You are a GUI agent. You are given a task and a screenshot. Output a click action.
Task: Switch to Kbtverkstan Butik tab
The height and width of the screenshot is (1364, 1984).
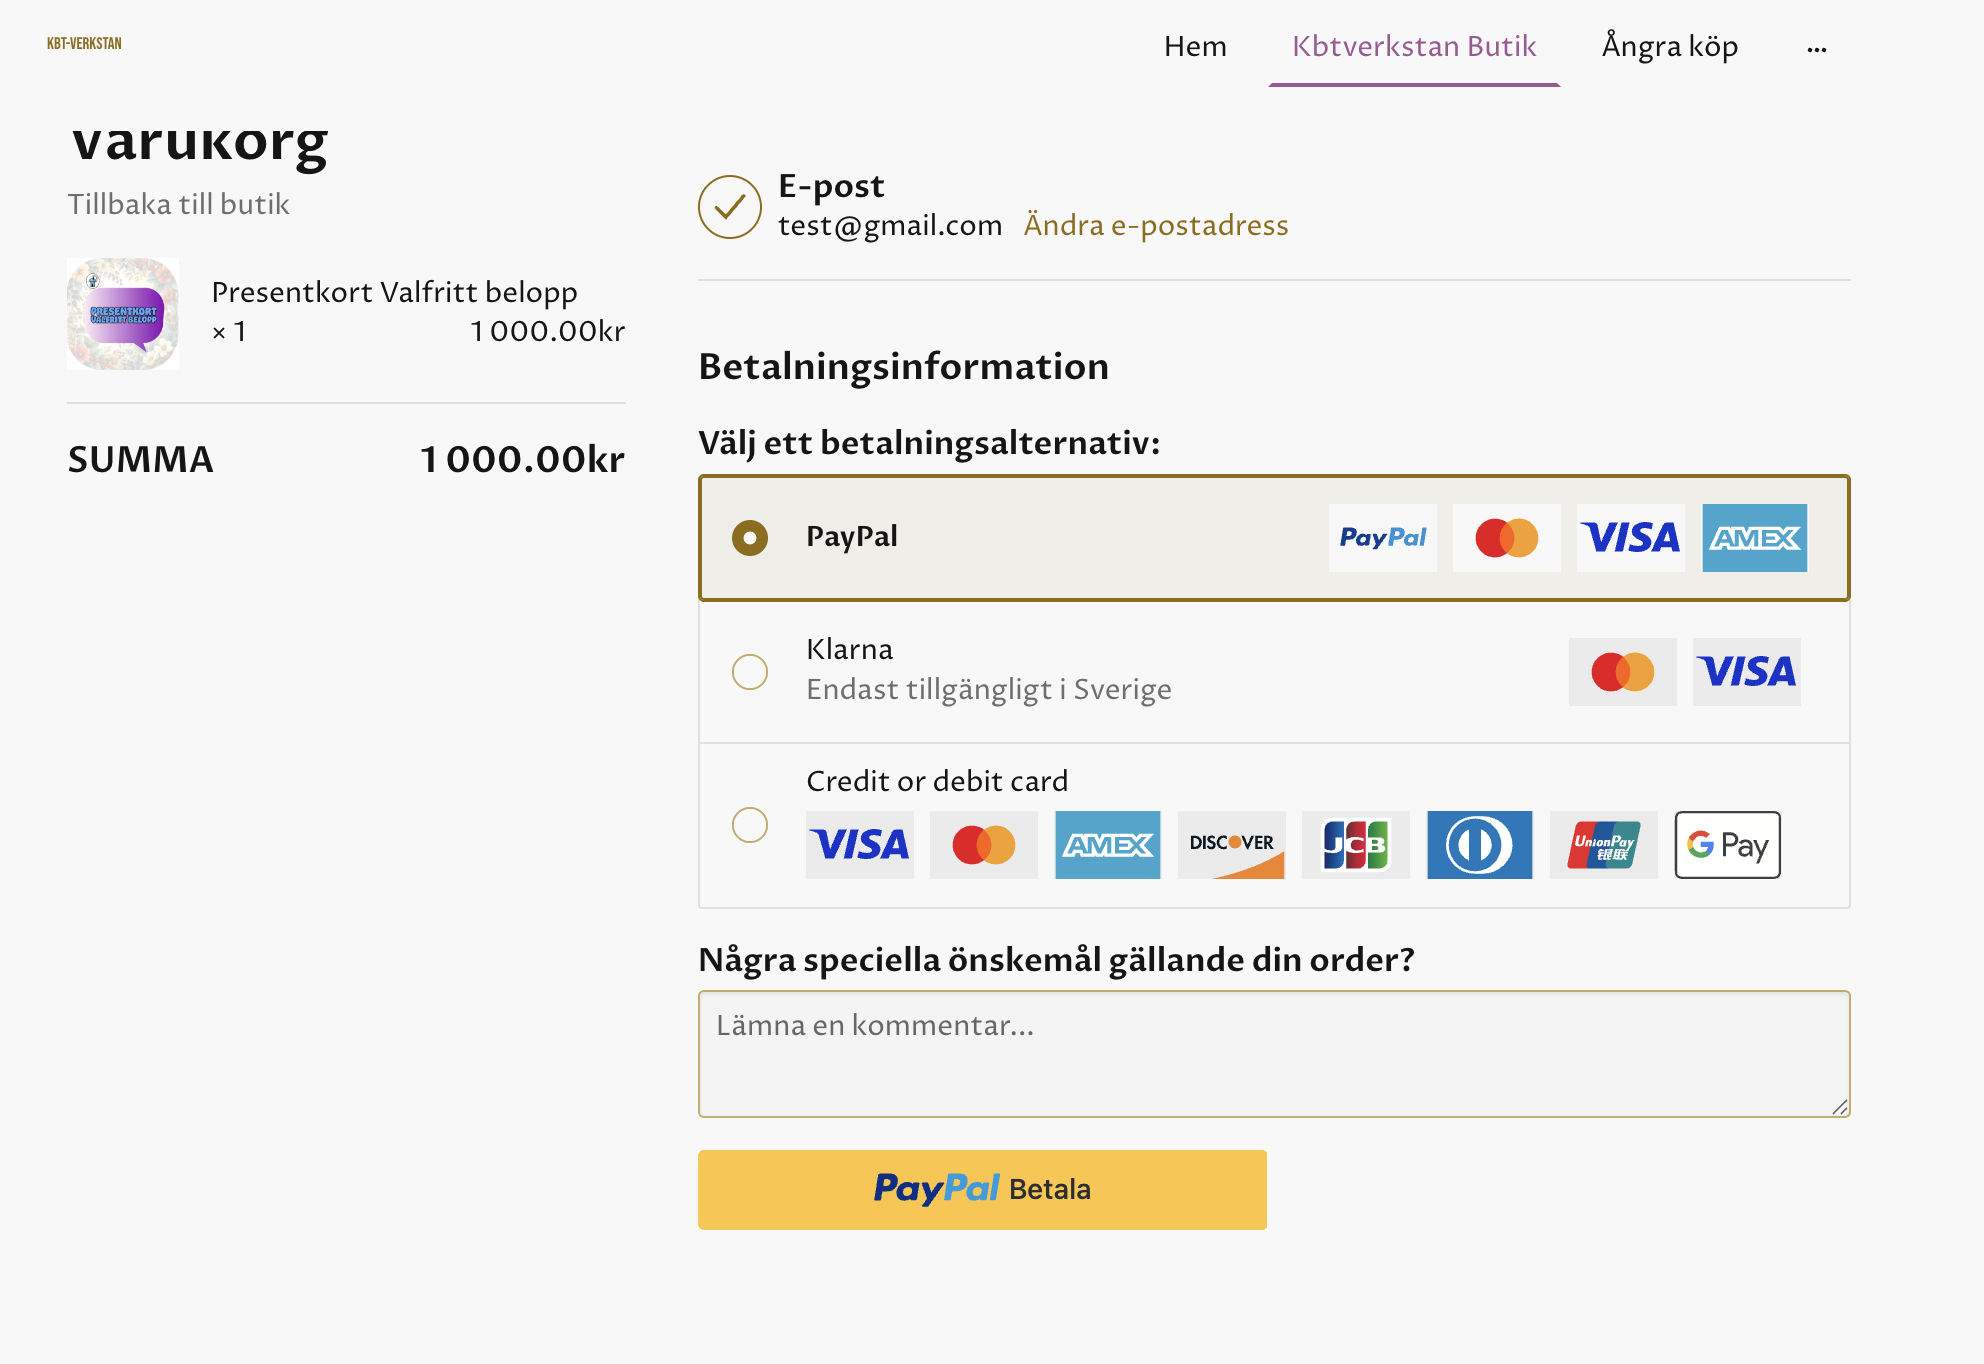(1414, 46)
